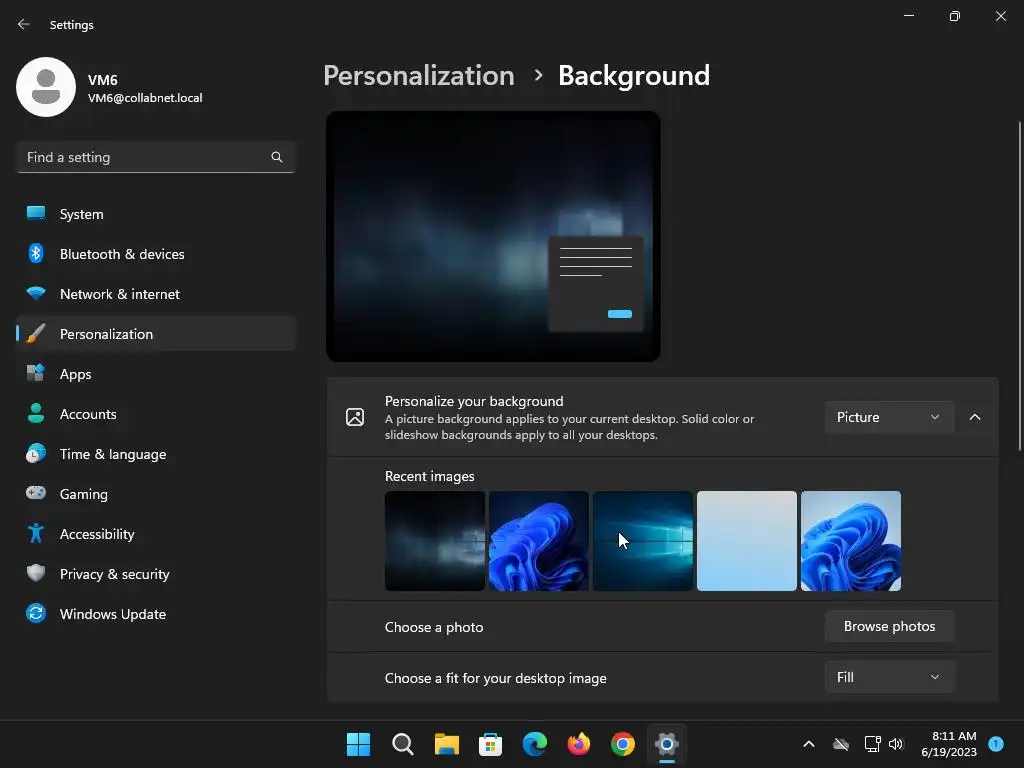Image resolution: width=1024 pixels, height=768 pixels.
Task: Click VM6@collabnet.local account text
Action: click(145, 98)
